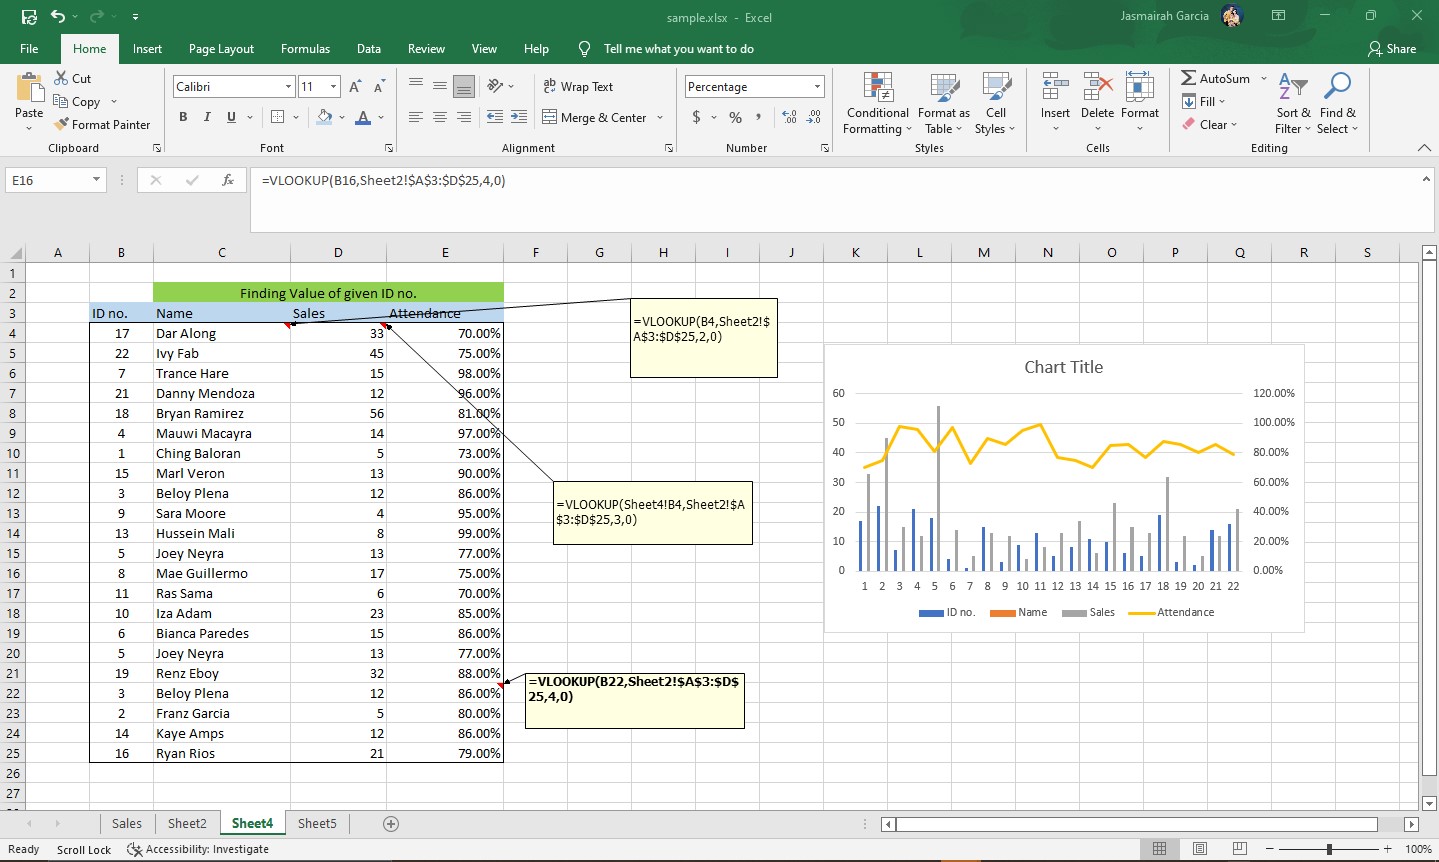Open the font size dropdown
This screenshot has height=862, width=1439.
pos(334,87)
